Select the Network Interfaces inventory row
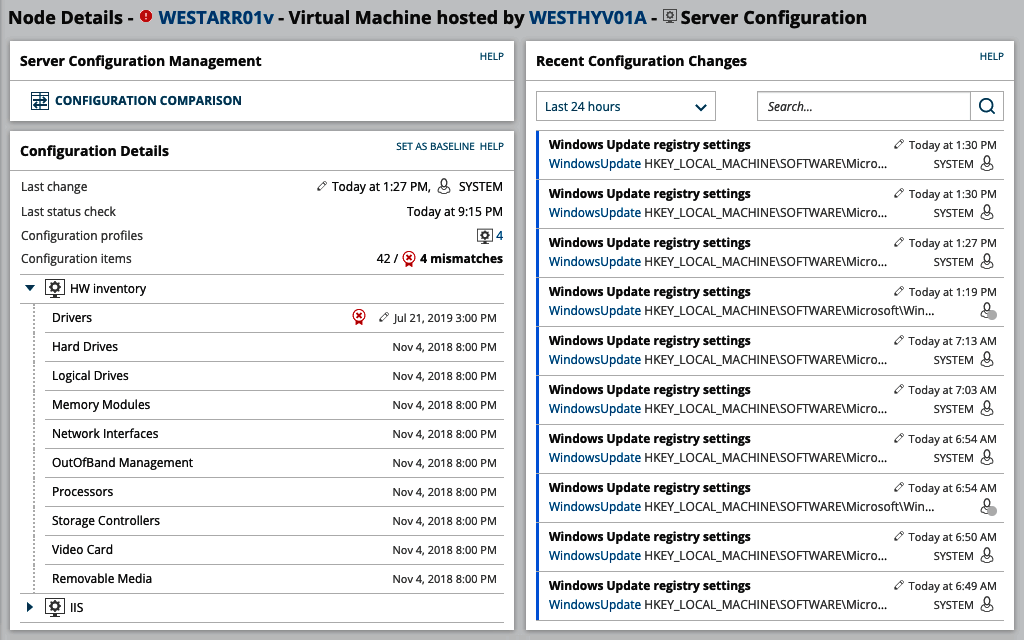 click(105, 434)
